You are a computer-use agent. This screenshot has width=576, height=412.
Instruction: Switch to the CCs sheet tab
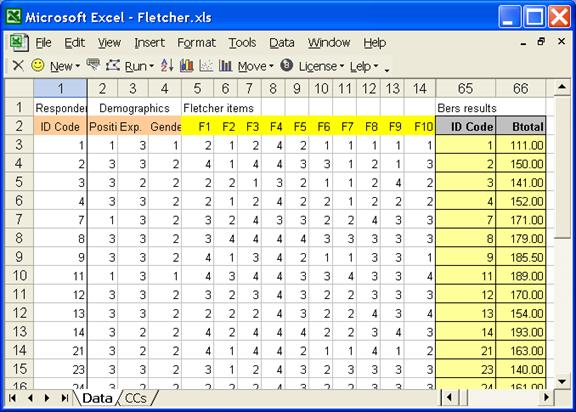pyautogui.click(x=136, y=398)
